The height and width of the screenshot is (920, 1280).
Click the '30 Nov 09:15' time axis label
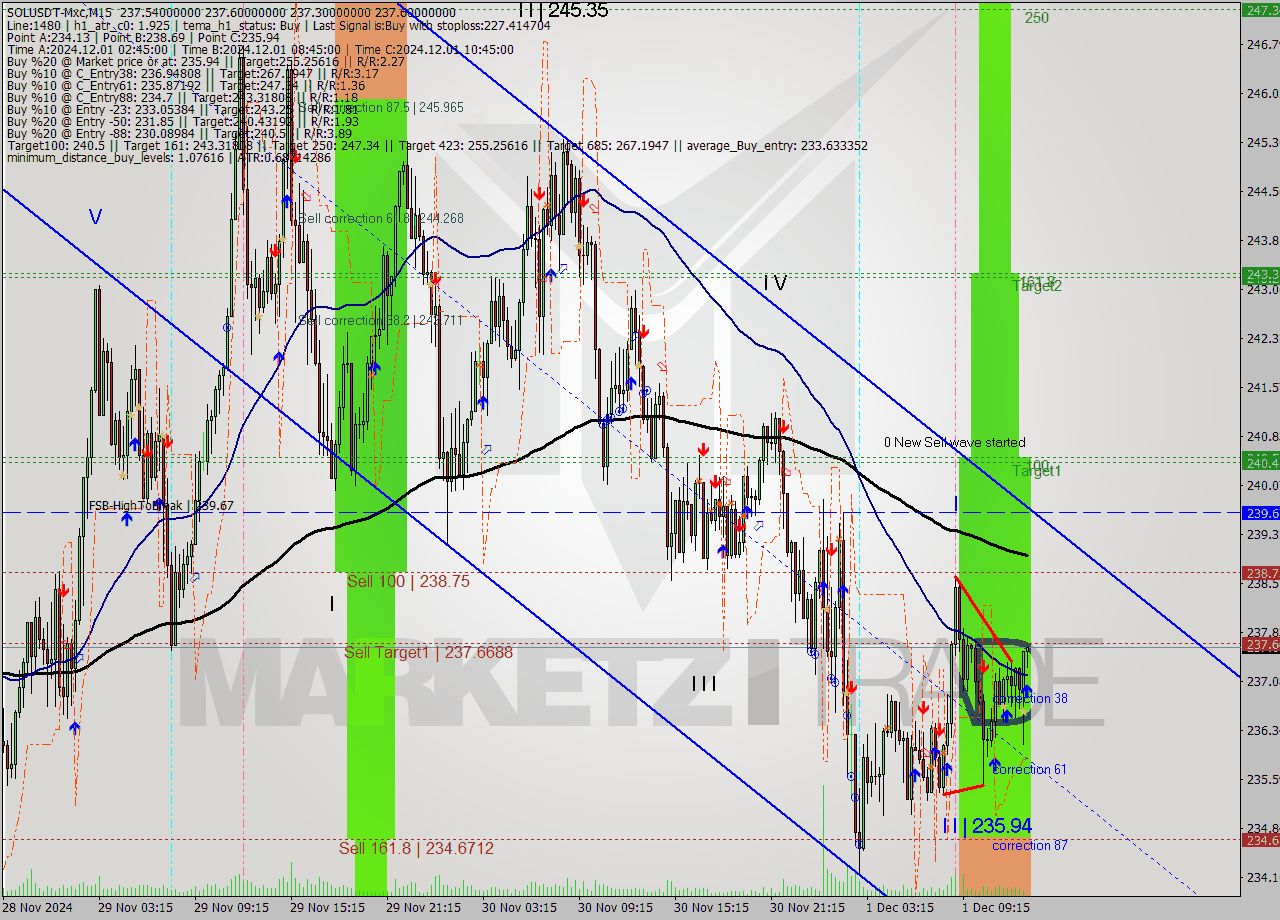click(x=615, y=908)
